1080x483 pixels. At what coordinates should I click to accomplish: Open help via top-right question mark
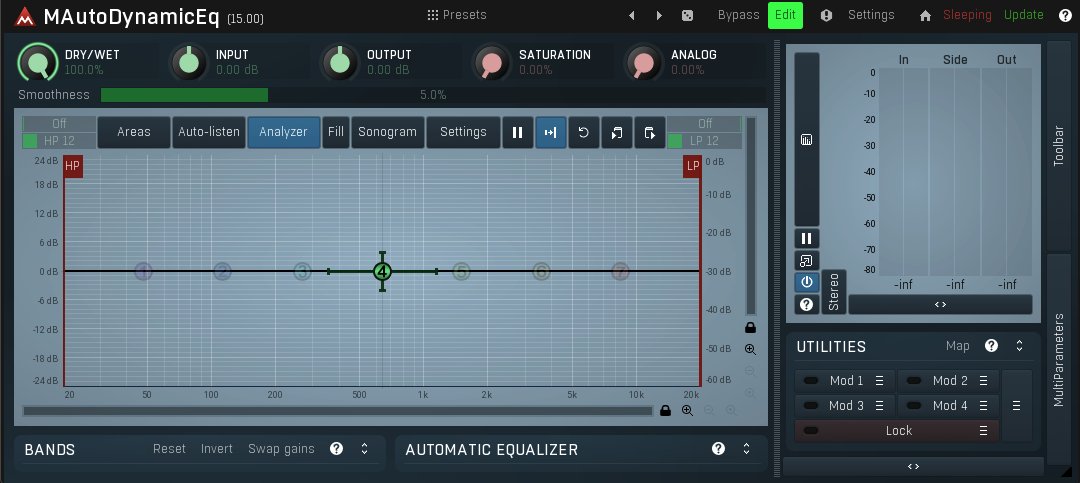[x=1065, y=16]
